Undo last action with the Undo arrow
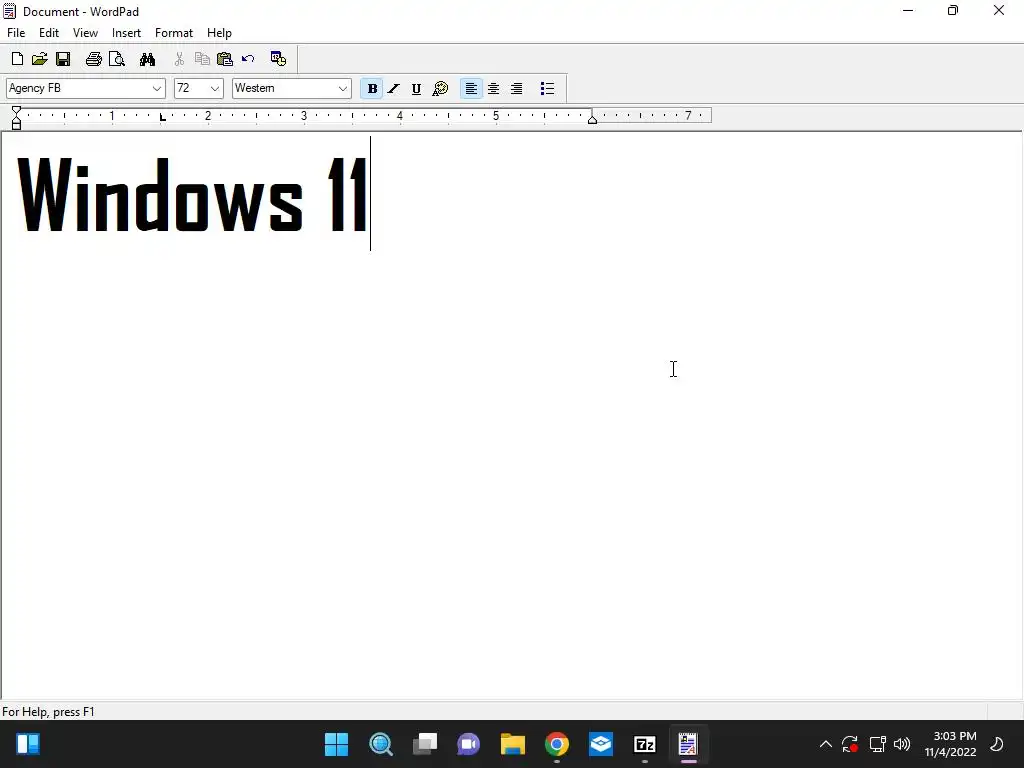 coord(248,59)
